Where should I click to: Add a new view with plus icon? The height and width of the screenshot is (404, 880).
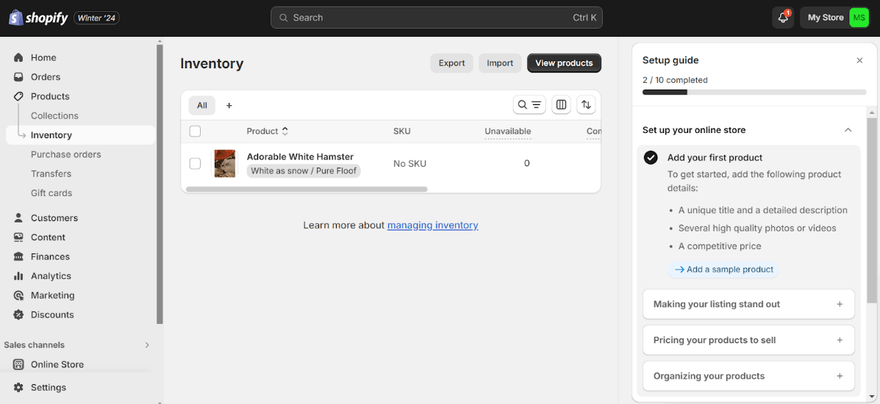[229, 105]
